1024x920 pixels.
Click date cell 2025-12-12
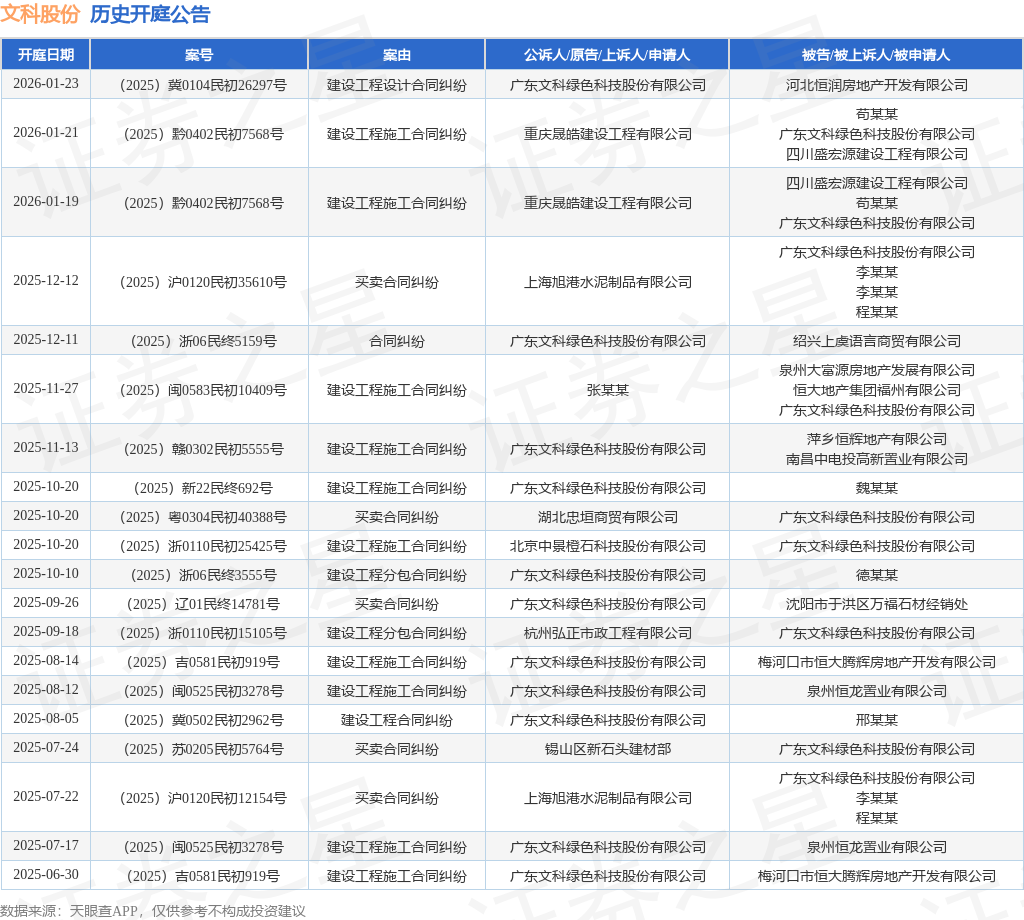[x=46, y=281]
